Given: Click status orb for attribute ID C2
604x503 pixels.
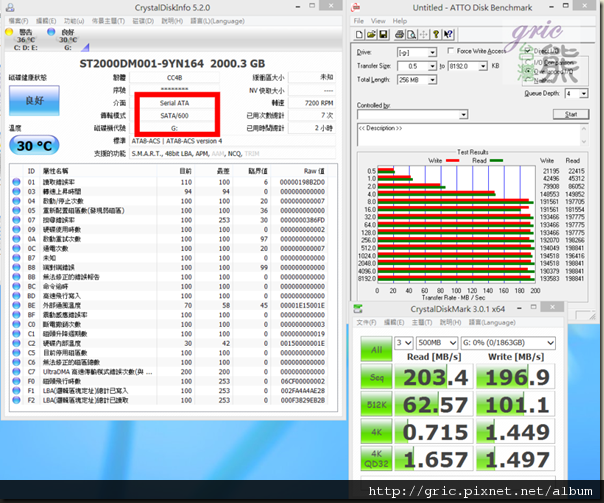Looking at the screenshot, I should click(16, 343).
